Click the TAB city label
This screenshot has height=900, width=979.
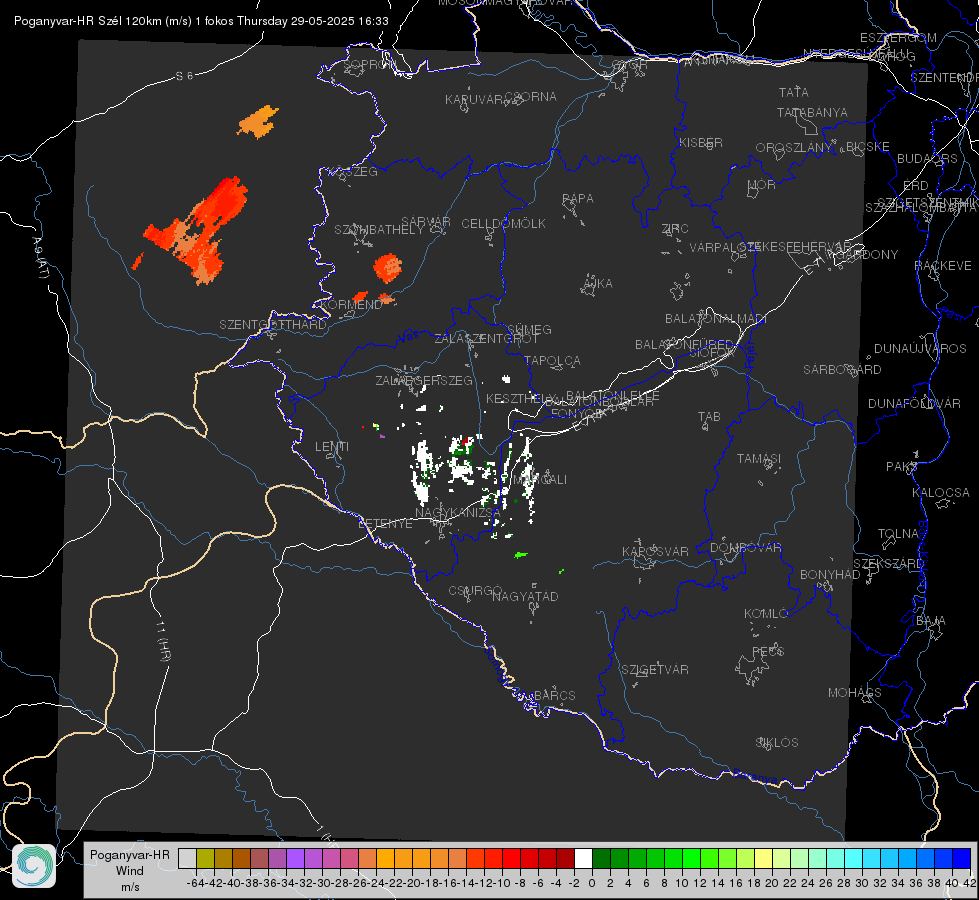point(709,417)
